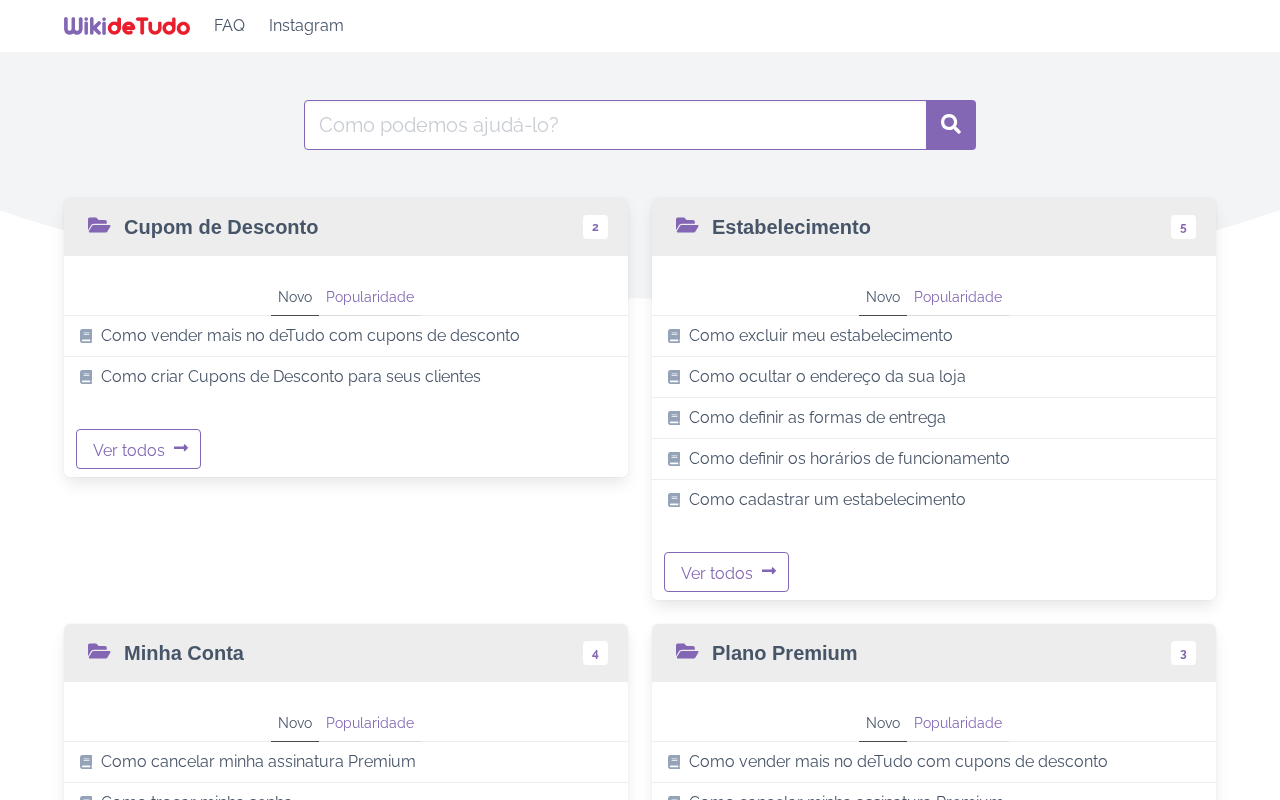Open the Instagram navigation link
This screenshot has height=800, width=1280.
(306, 26)
